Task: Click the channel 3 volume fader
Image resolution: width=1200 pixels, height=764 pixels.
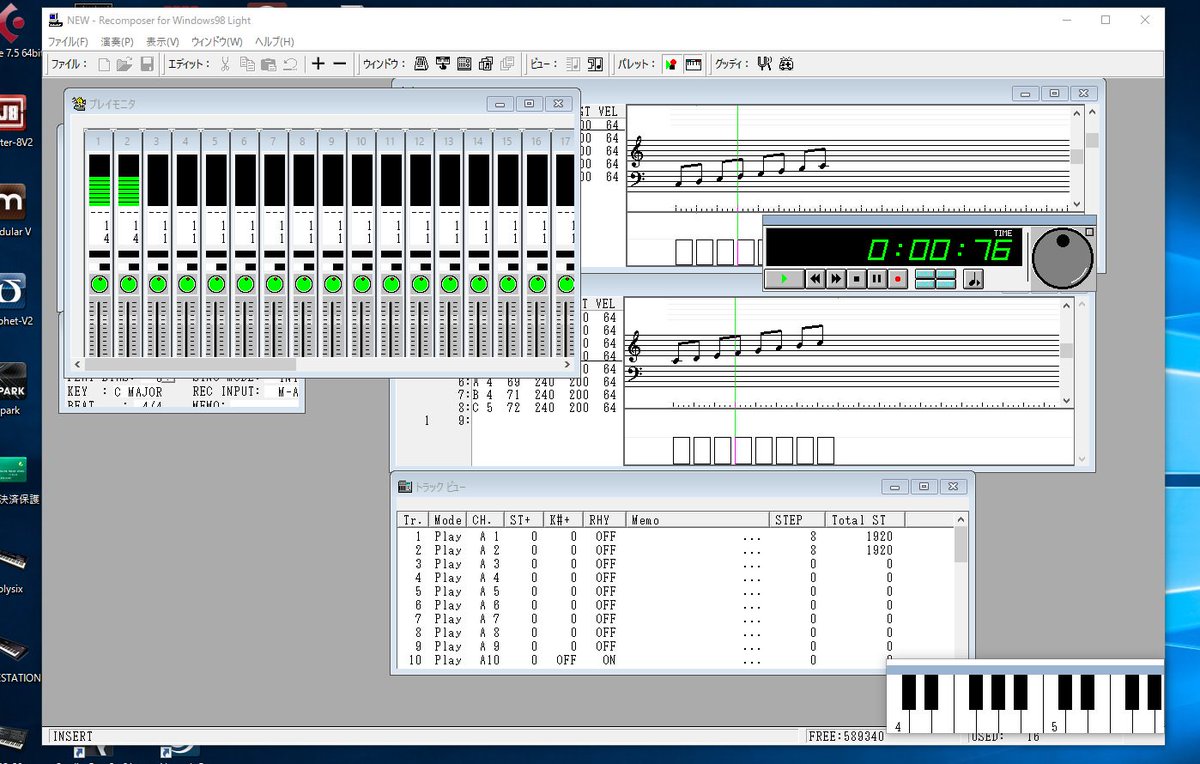Action: pos(157,327)
